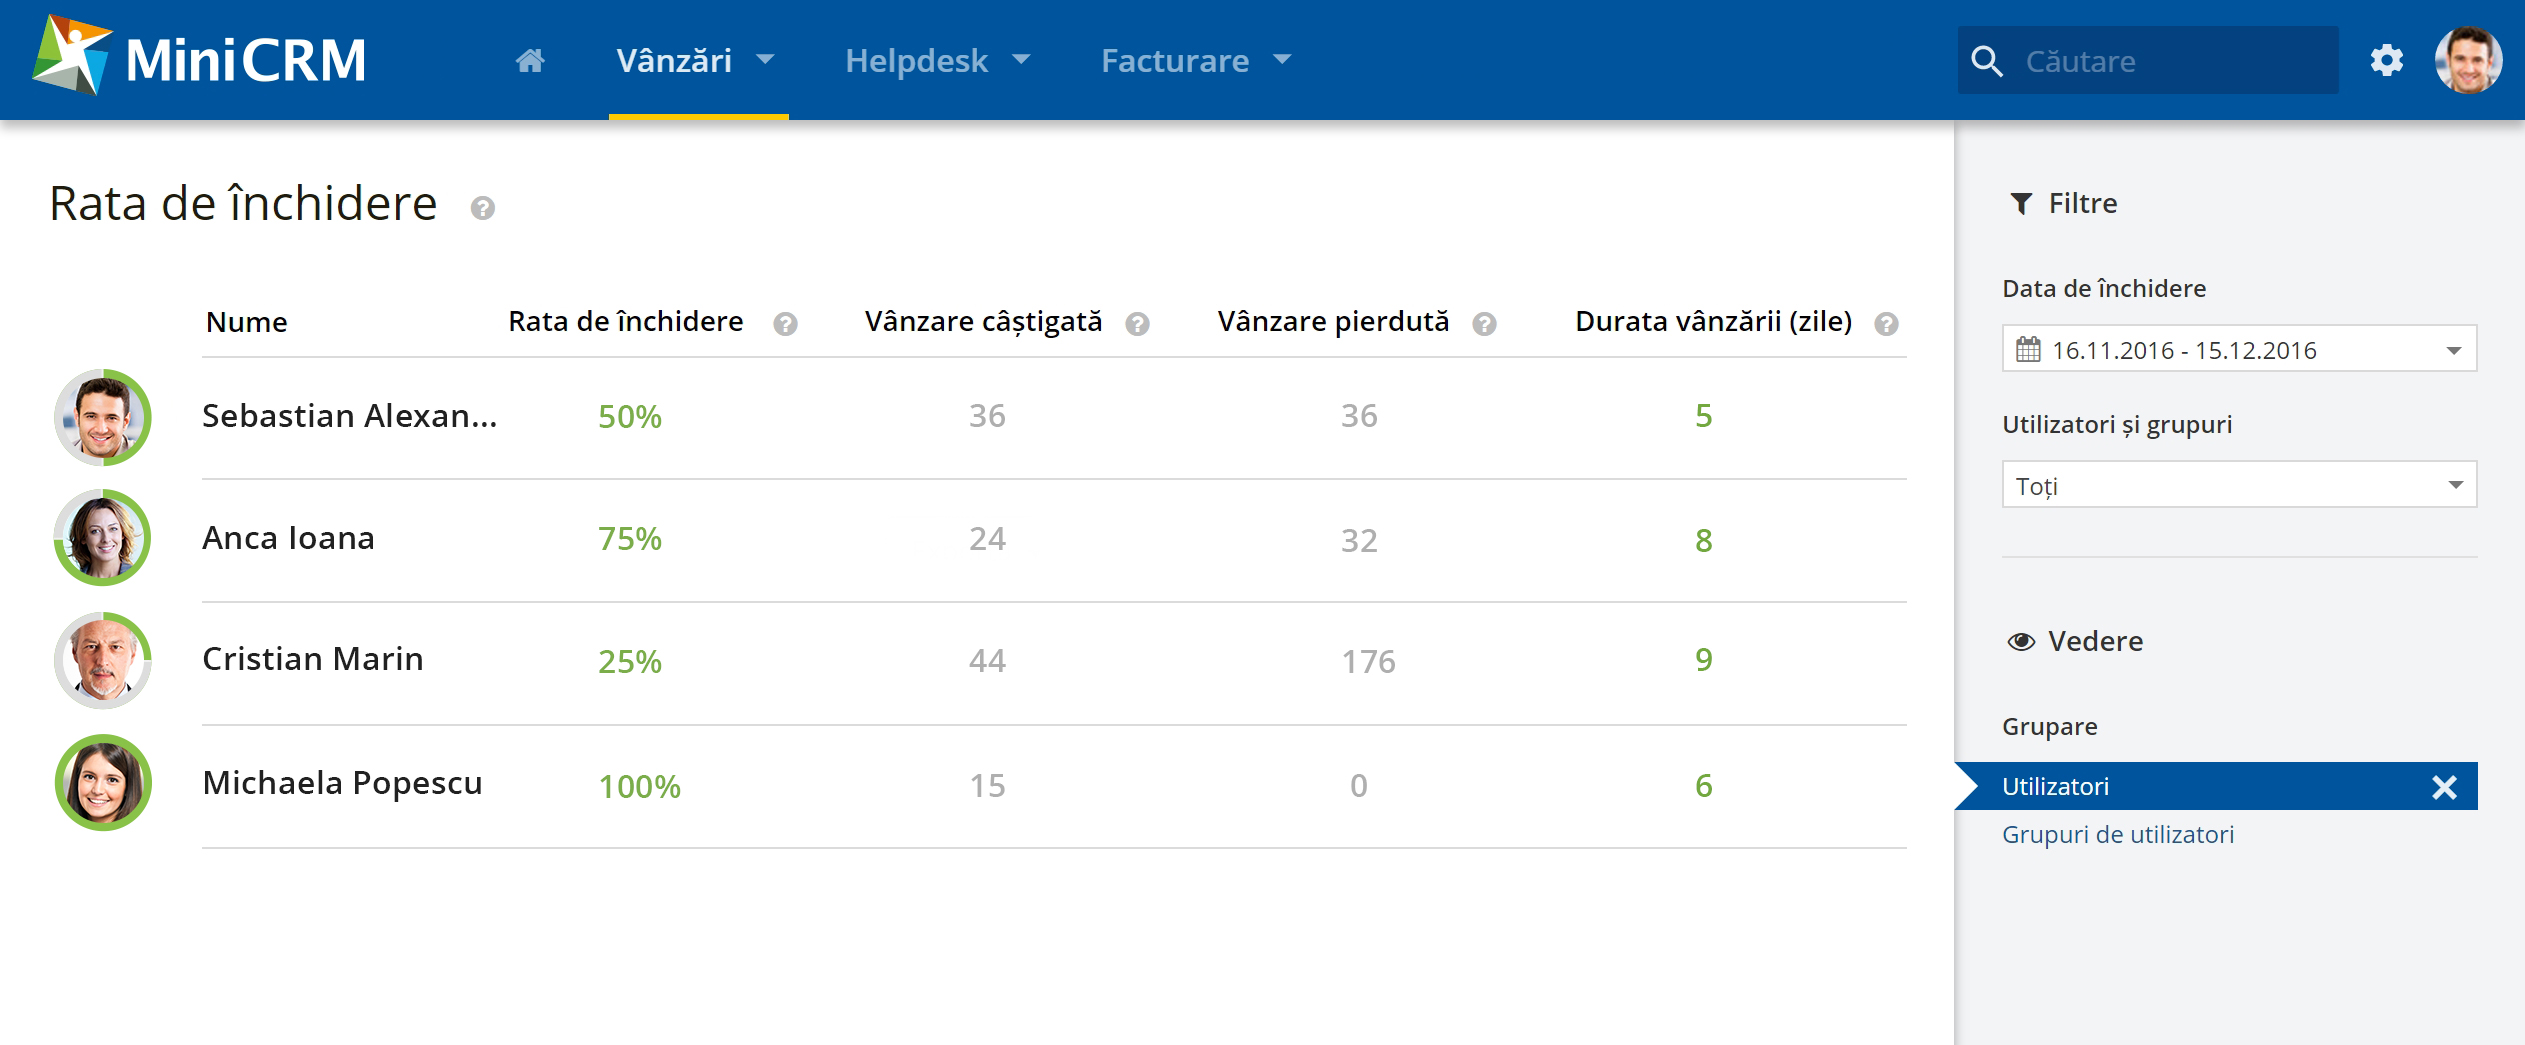Screen dimensions: 2525x1045
Task: Click Cristian Marin's 176 lost sales value
Action: coord(1368,662)
